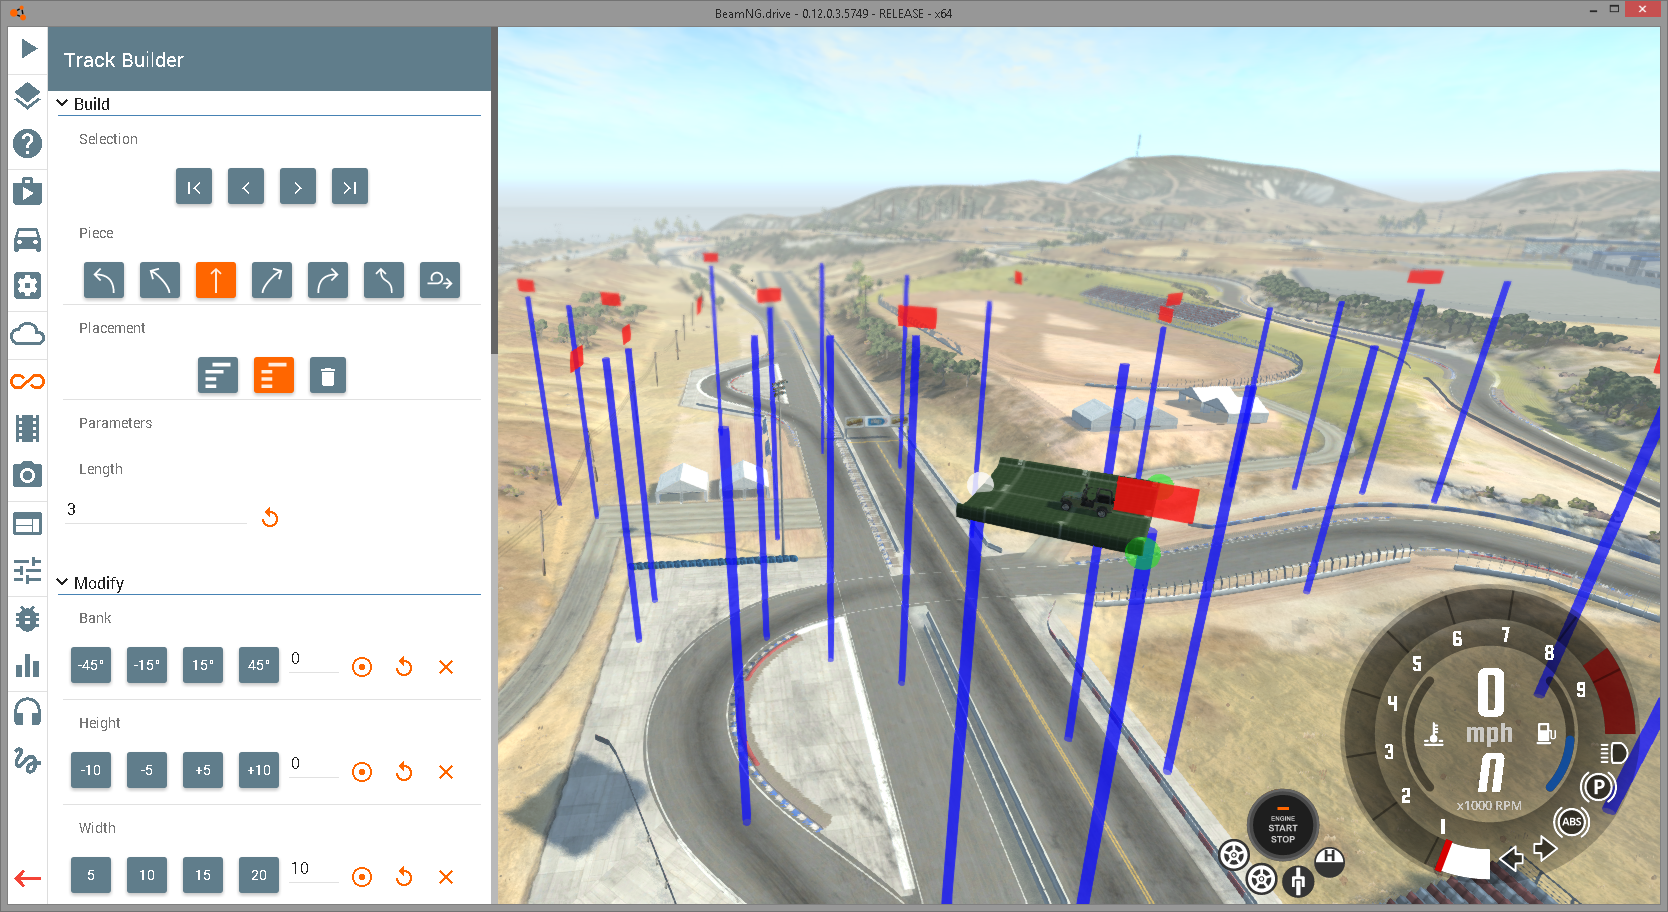Select the grey placement mode icon
The height and width of the screenshot is (912, 1668).
(218, 376)
